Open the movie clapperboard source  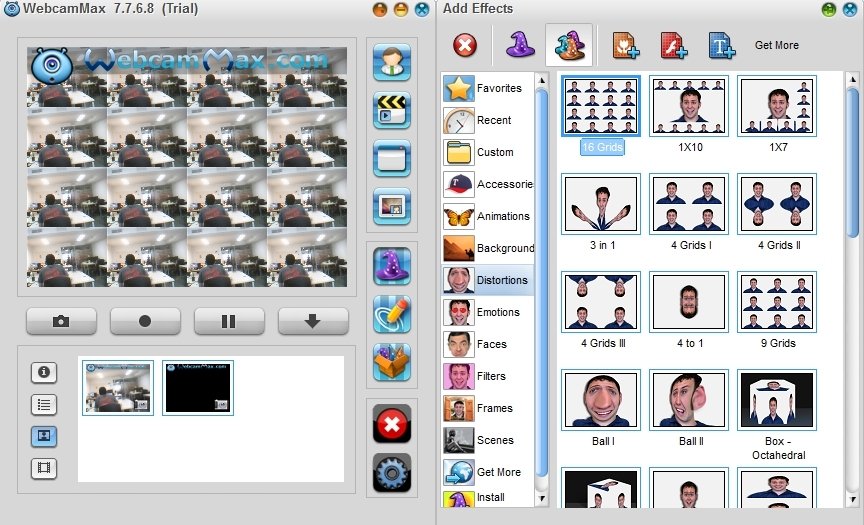tap(392, 110)
